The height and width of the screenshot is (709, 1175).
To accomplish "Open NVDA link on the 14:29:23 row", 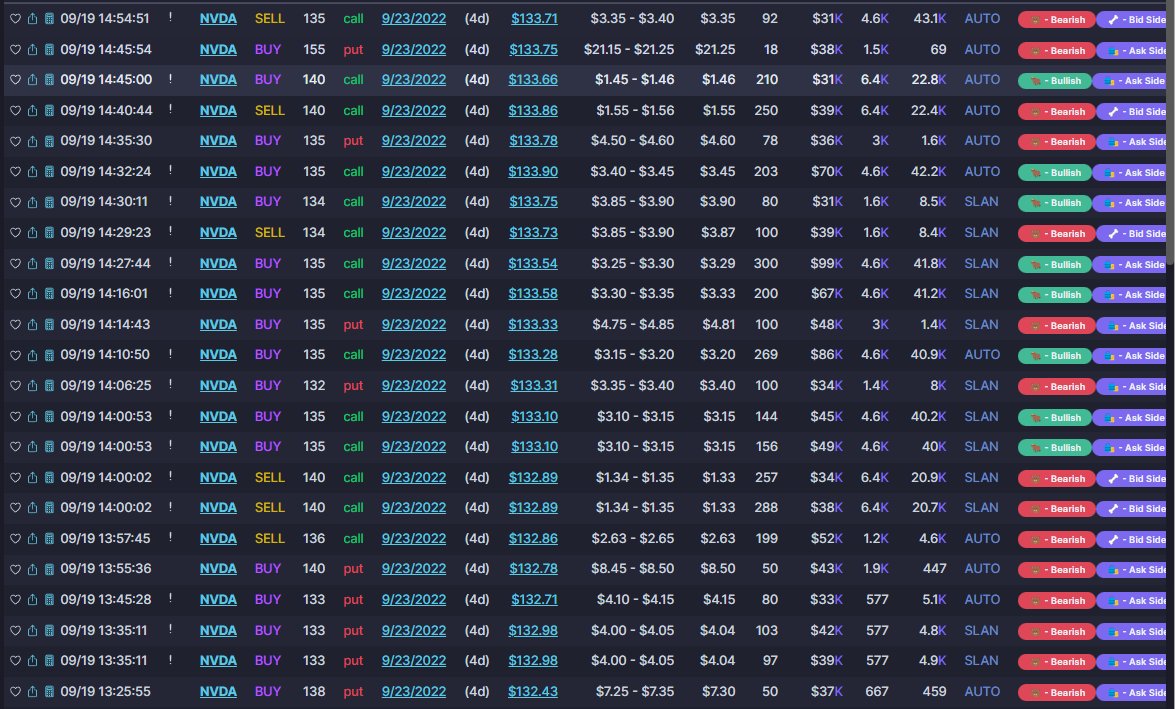I will [x=218, y=232].
